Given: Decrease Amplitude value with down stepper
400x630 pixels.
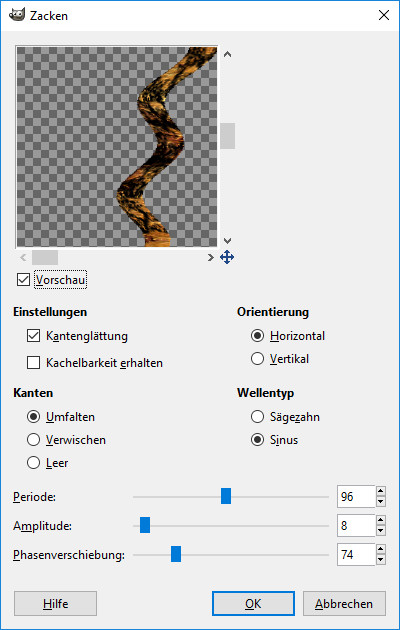Looking at the screenshot, I should click(381, 530).
